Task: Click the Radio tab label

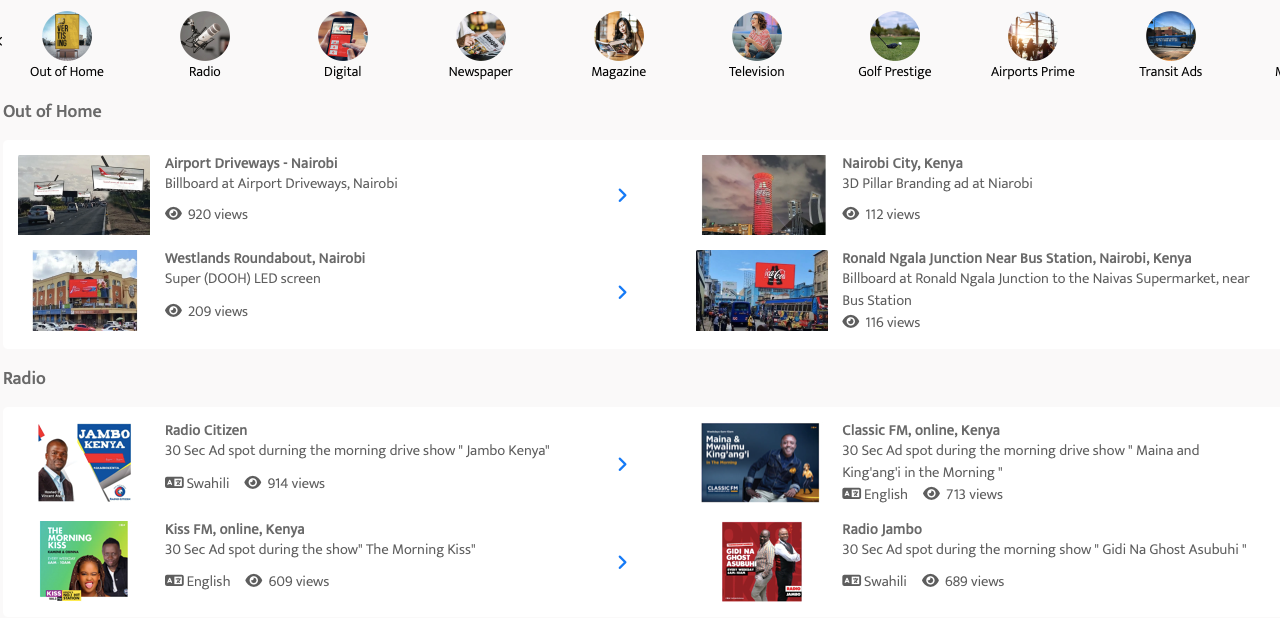Action: tap(205, 72)
